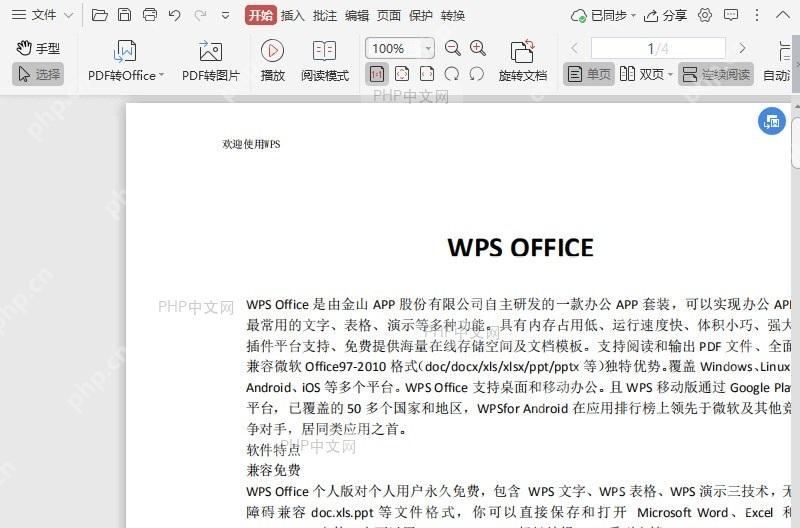Click the save disk icon

coord(124,15)
